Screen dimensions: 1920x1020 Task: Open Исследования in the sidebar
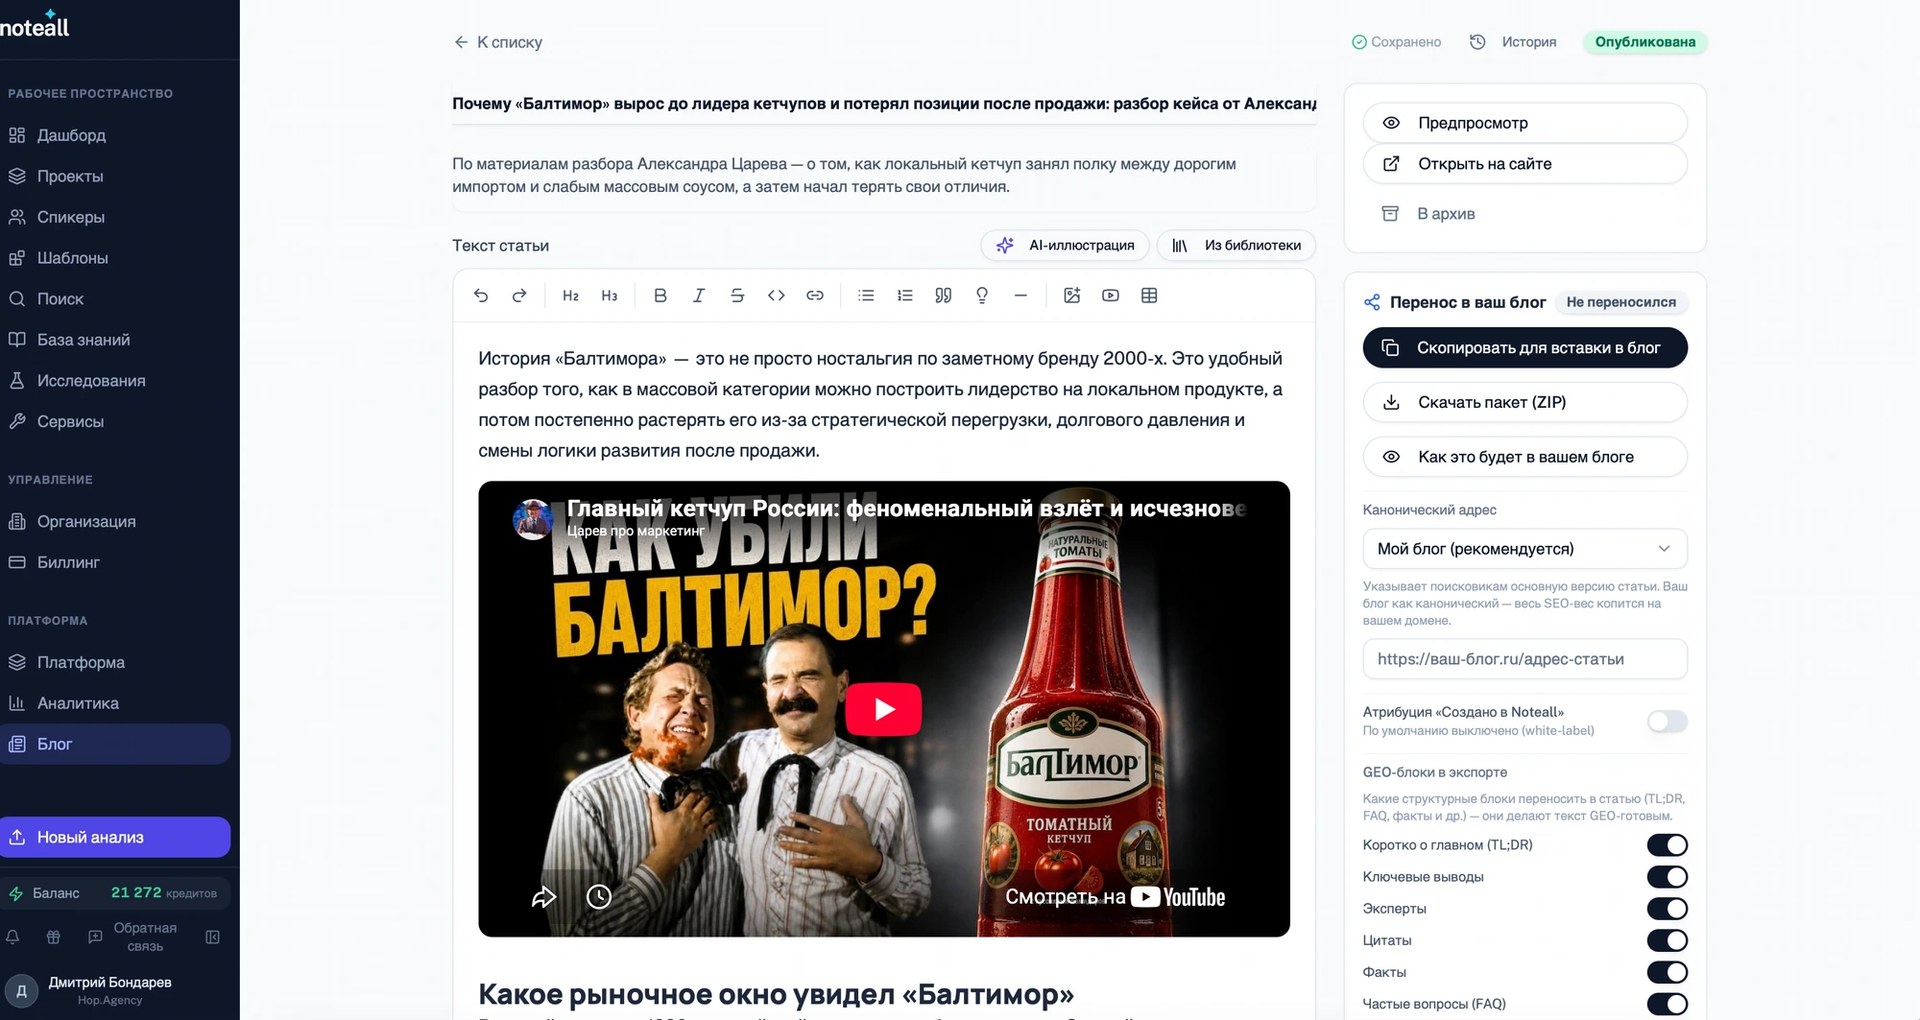[115, 381]
